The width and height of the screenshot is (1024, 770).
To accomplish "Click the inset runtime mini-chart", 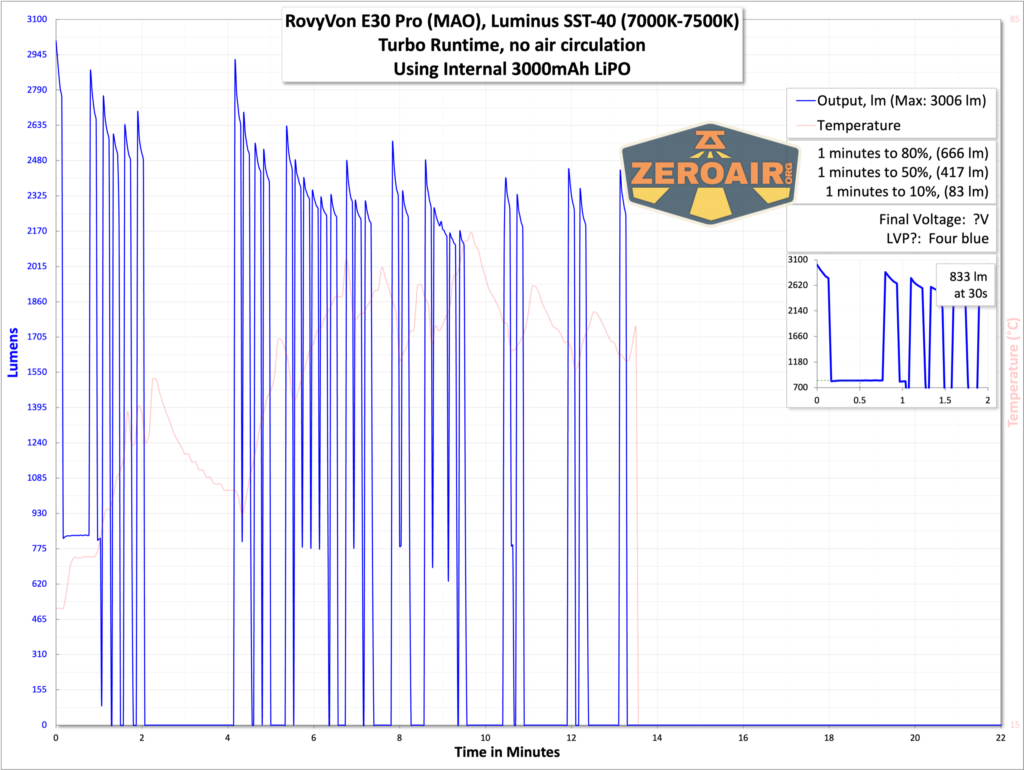I will point(890,330).
